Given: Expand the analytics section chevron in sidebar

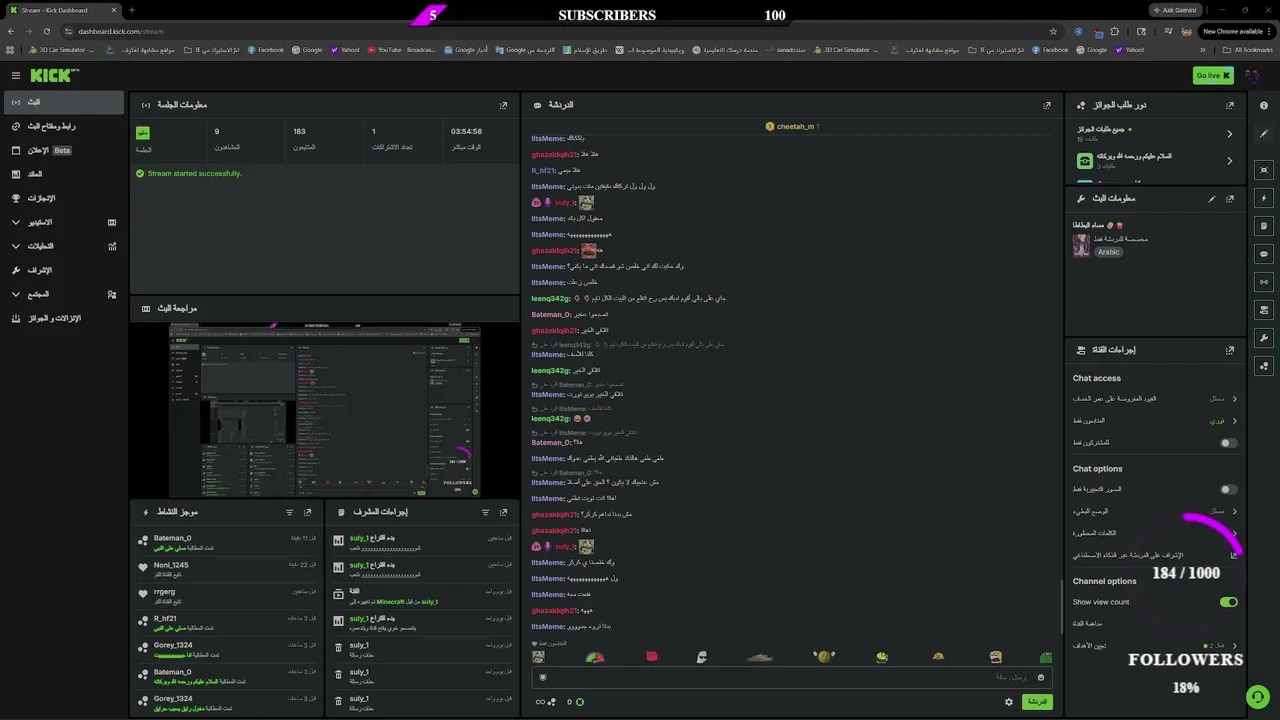Looking at the screenshot, I should coord(16,246).
